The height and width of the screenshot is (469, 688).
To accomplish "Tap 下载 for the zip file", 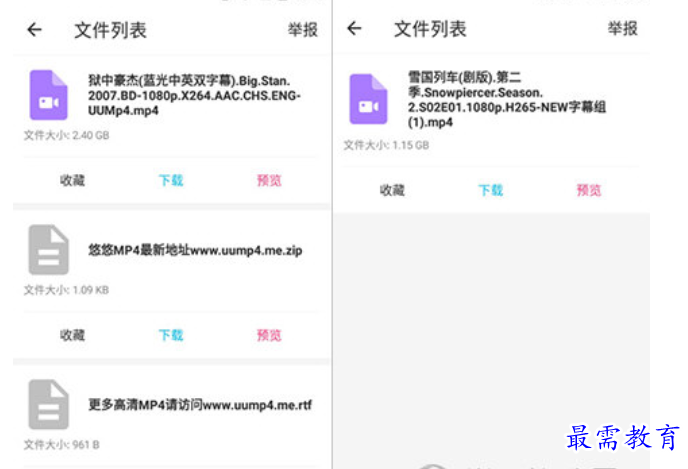I will tap(171, 335).
